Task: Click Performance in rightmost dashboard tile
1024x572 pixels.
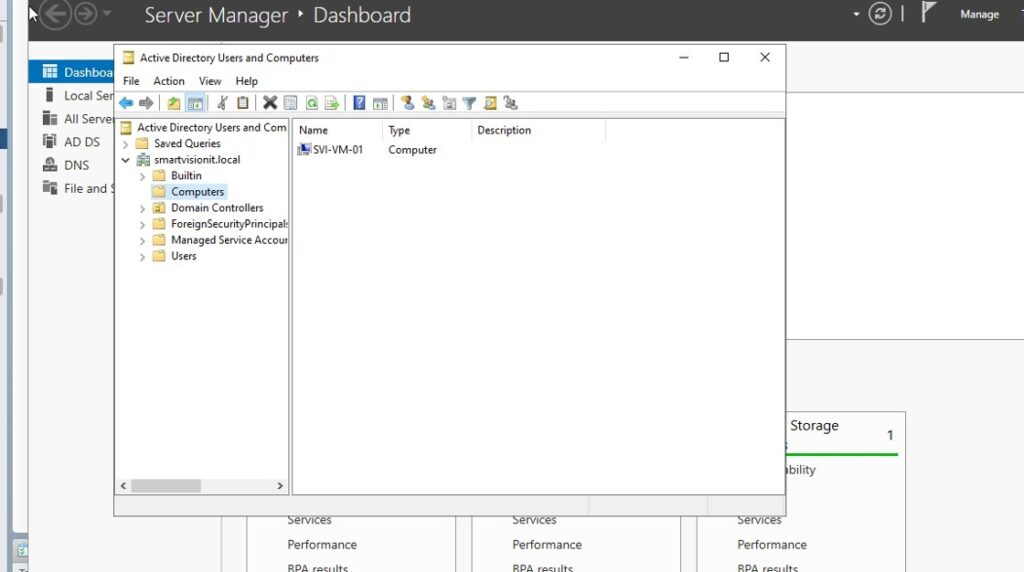Action: [772, 545]
